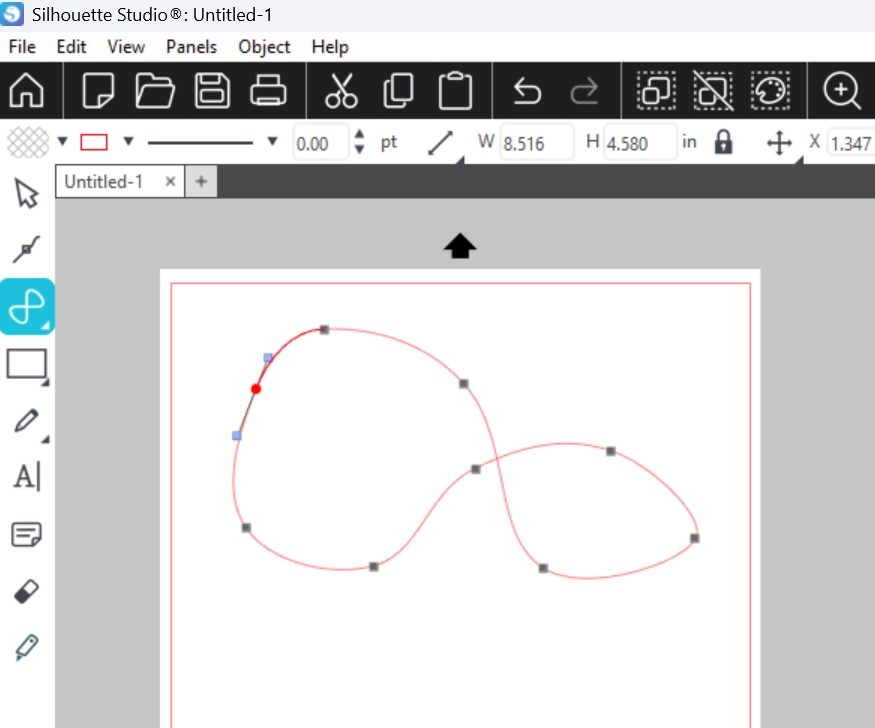Toggle the aspect ratio lock
The image size is (875, 728).
pos(723,143)
